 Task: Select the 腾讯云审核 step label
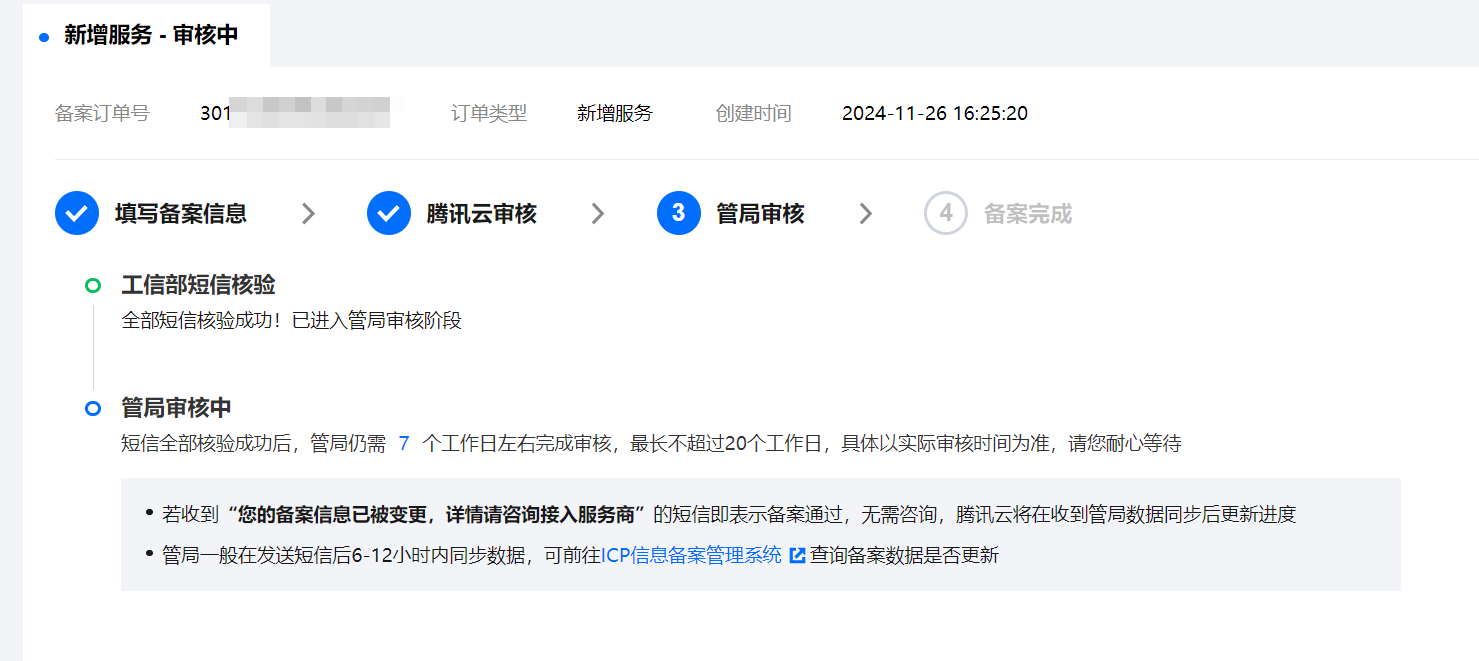click(x=481, y=213)
